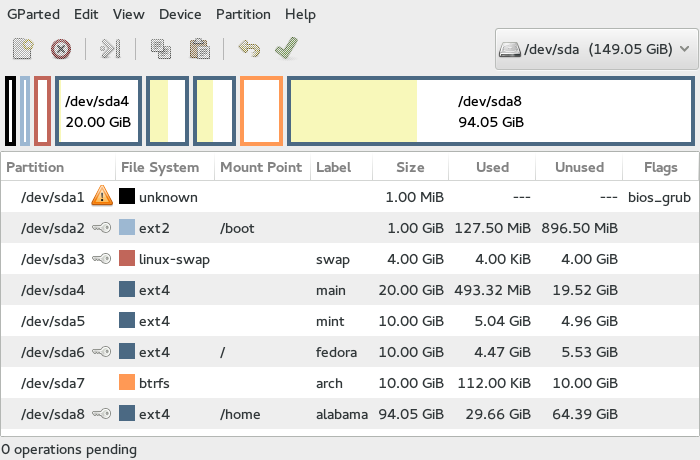Select the /dev/sda4 block in the disk map
Viewport: 700px width, 460px height.
coord(98,112)
